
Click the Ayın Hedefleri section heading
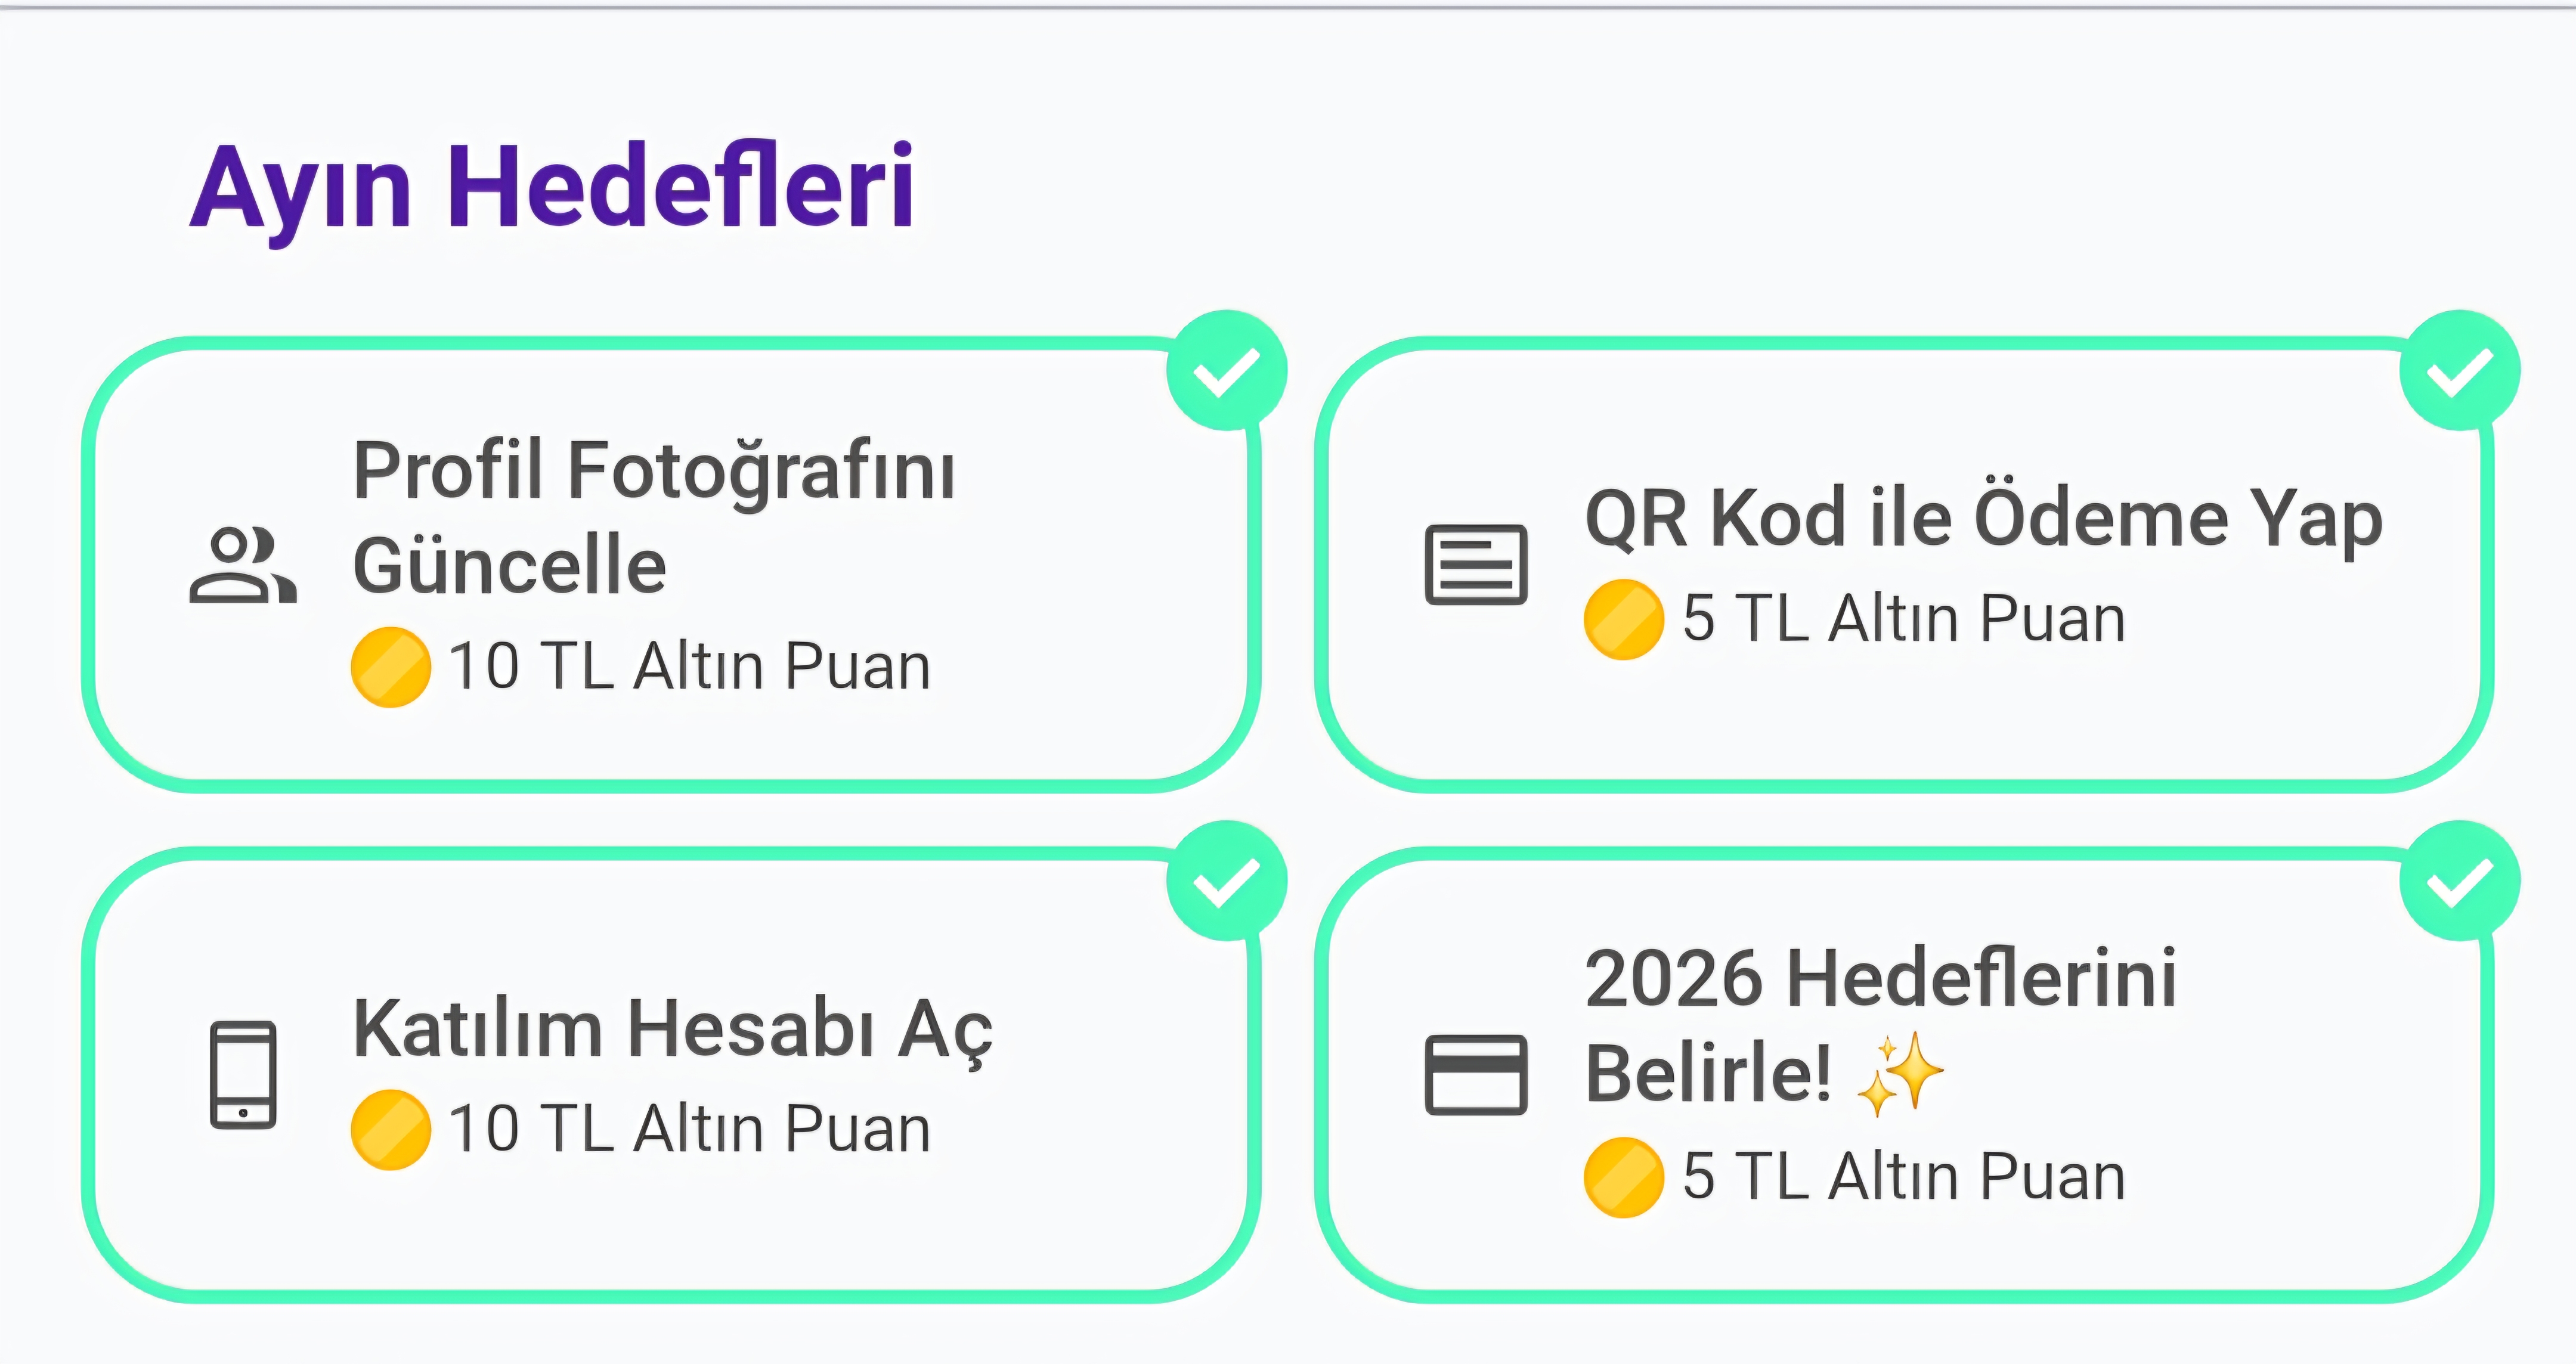coord(552,188)
